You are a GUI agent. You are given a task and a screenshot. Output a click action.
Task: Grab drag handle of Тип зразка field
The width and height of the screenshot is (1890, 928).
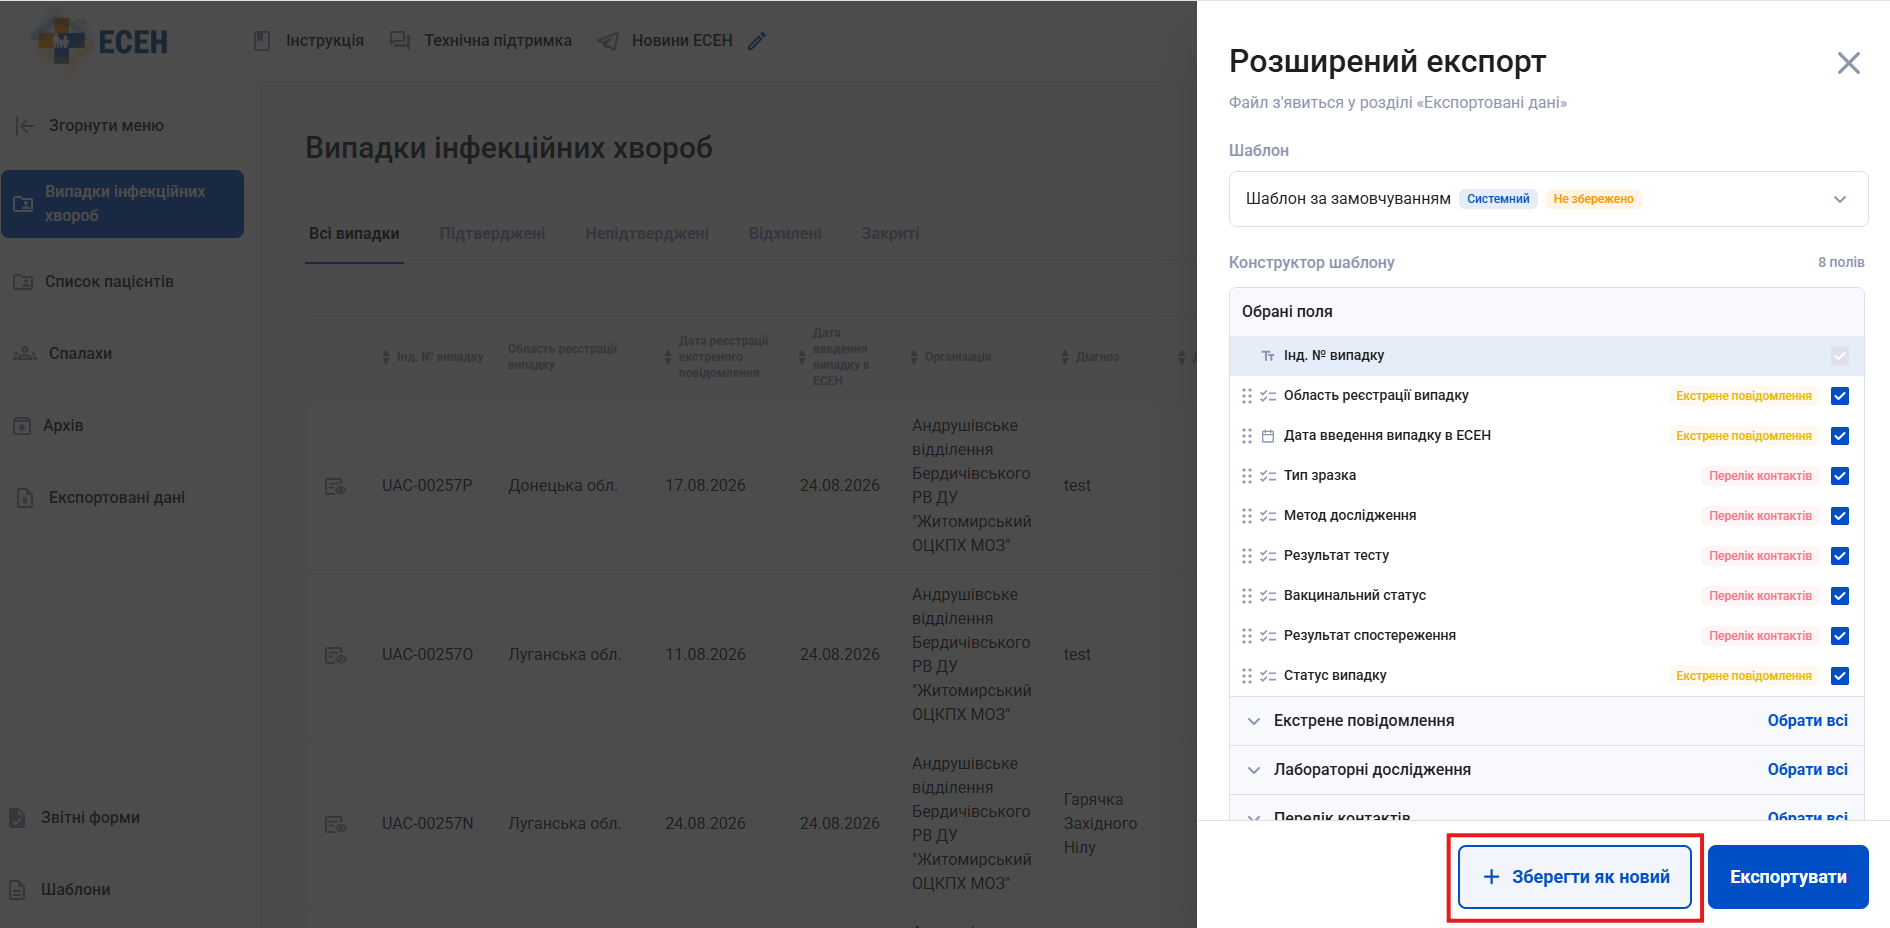1247,476
